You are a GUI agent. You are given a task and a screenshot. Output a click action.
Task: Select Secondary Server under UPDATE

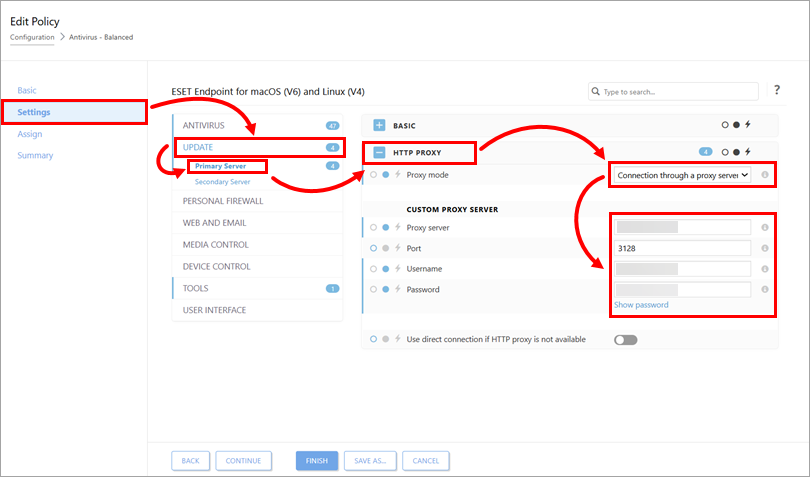[x=222, y=182]
